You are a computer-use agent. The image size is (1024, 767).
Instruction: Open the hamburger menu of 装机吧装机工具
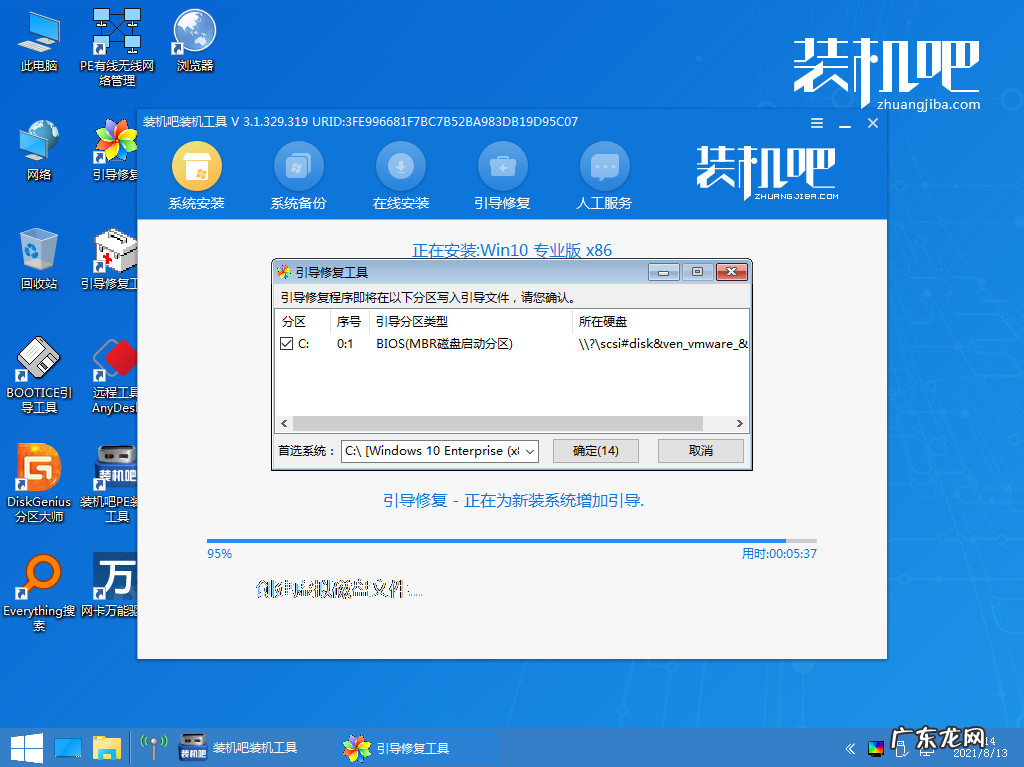coord(816,122)
